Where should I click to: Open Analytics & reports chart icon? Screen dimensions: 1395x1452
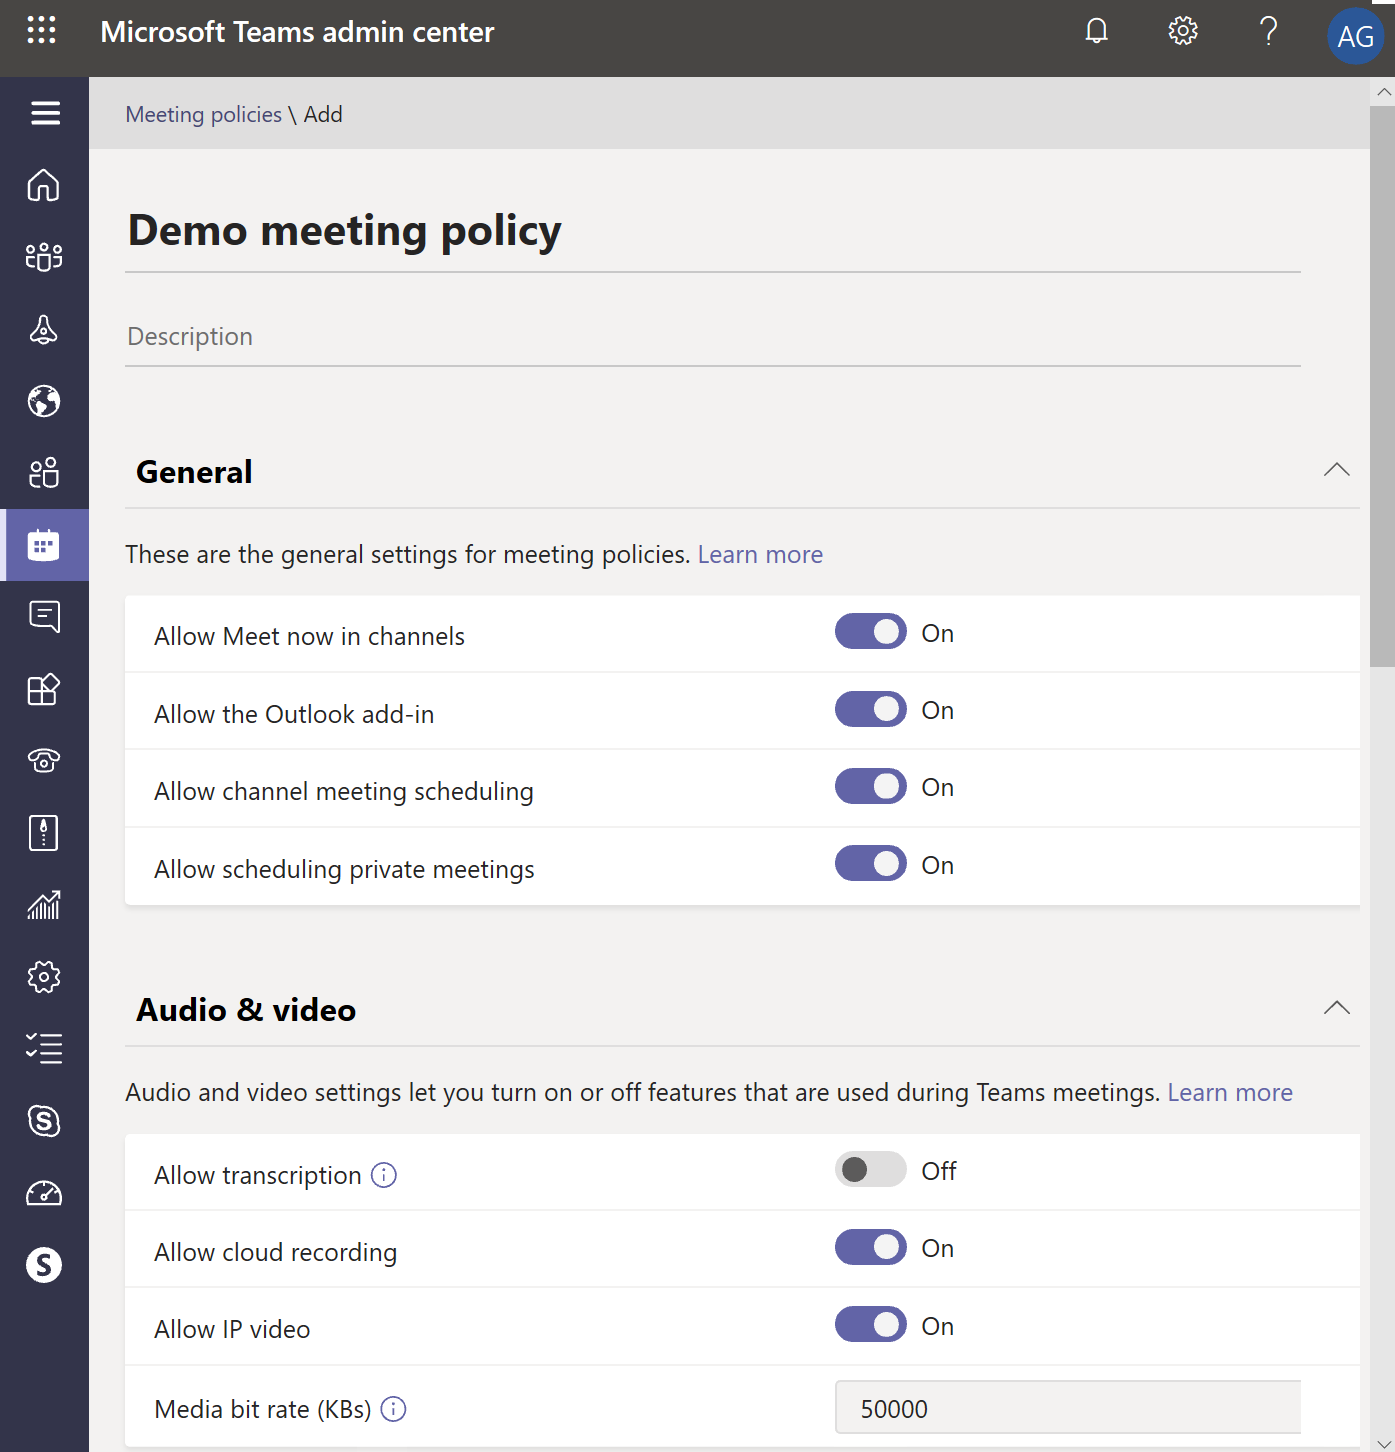pos(44,905)
